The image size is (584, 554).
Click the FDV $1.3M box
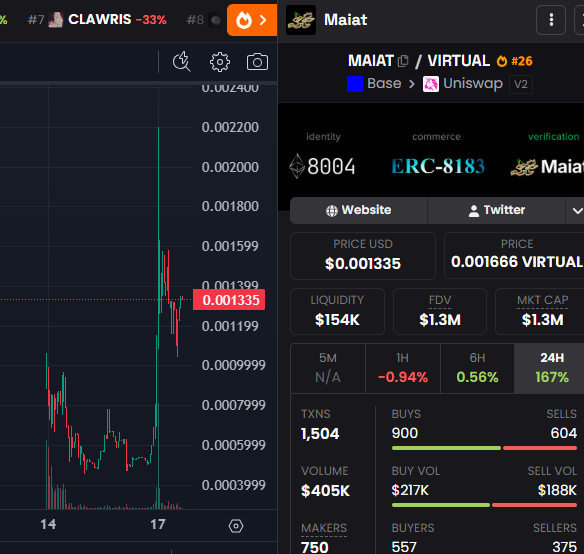coord(440,311)
